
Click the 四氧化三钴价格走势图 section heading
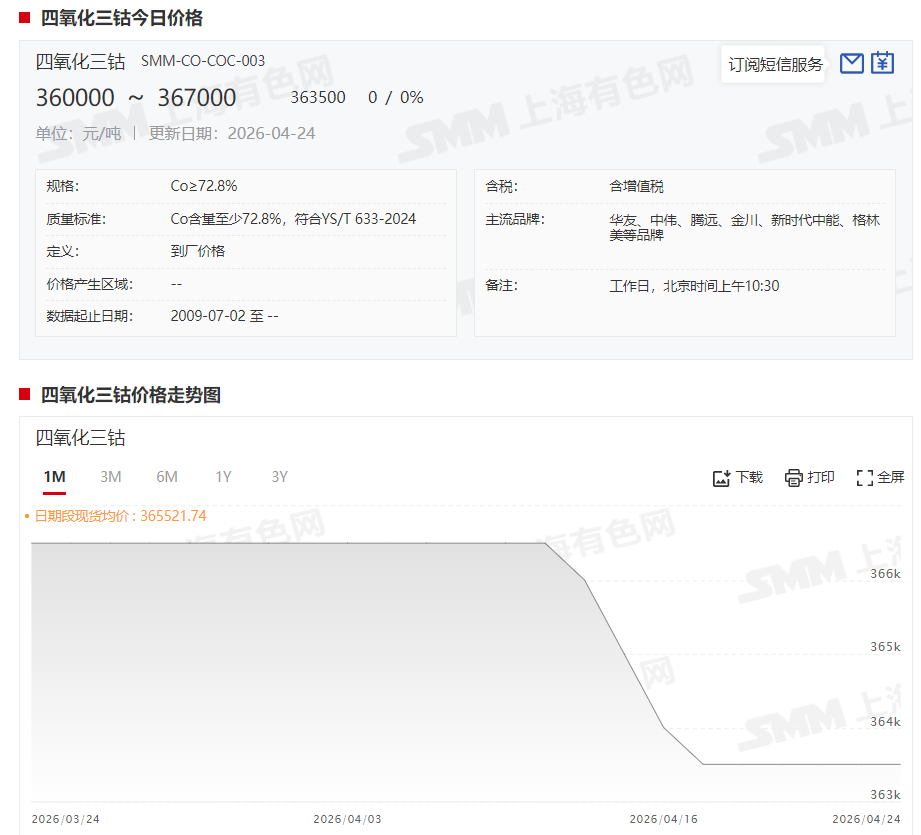point(130,395)
